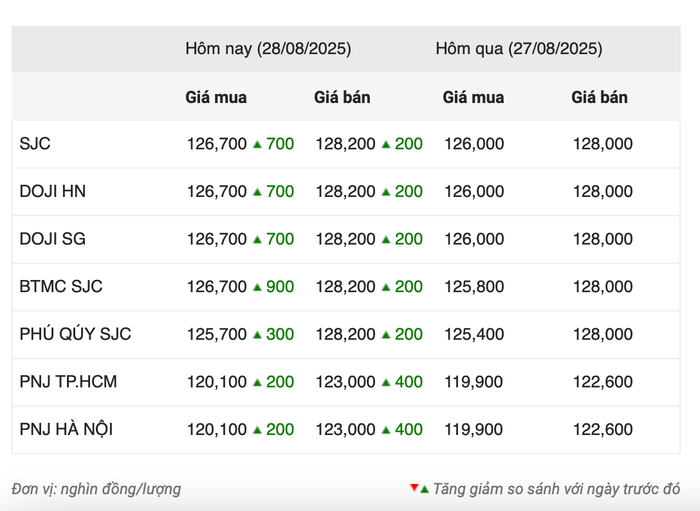Click the up arrow in PHÚ QUÝ SJC selling price

pyautogui.click(x=385, y=335)
